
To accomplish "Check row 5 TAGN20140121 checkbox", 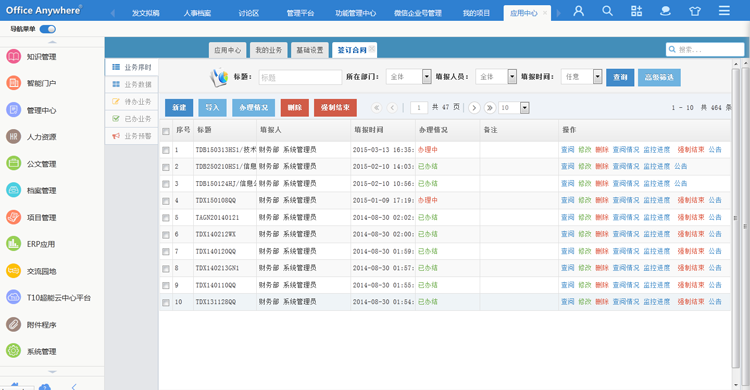I will tap(166, 218).
